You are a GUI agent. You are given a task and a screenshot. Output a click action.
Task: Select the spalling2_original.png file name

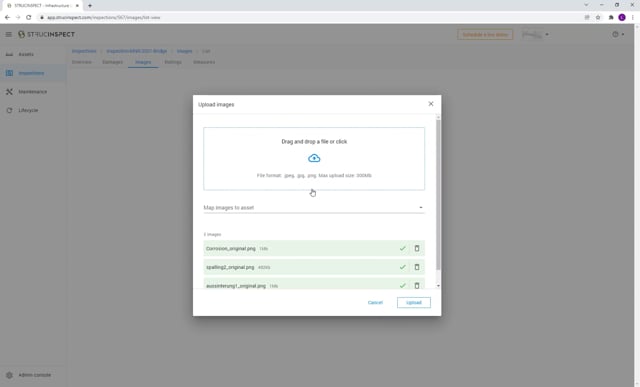[x=230, y=267]
